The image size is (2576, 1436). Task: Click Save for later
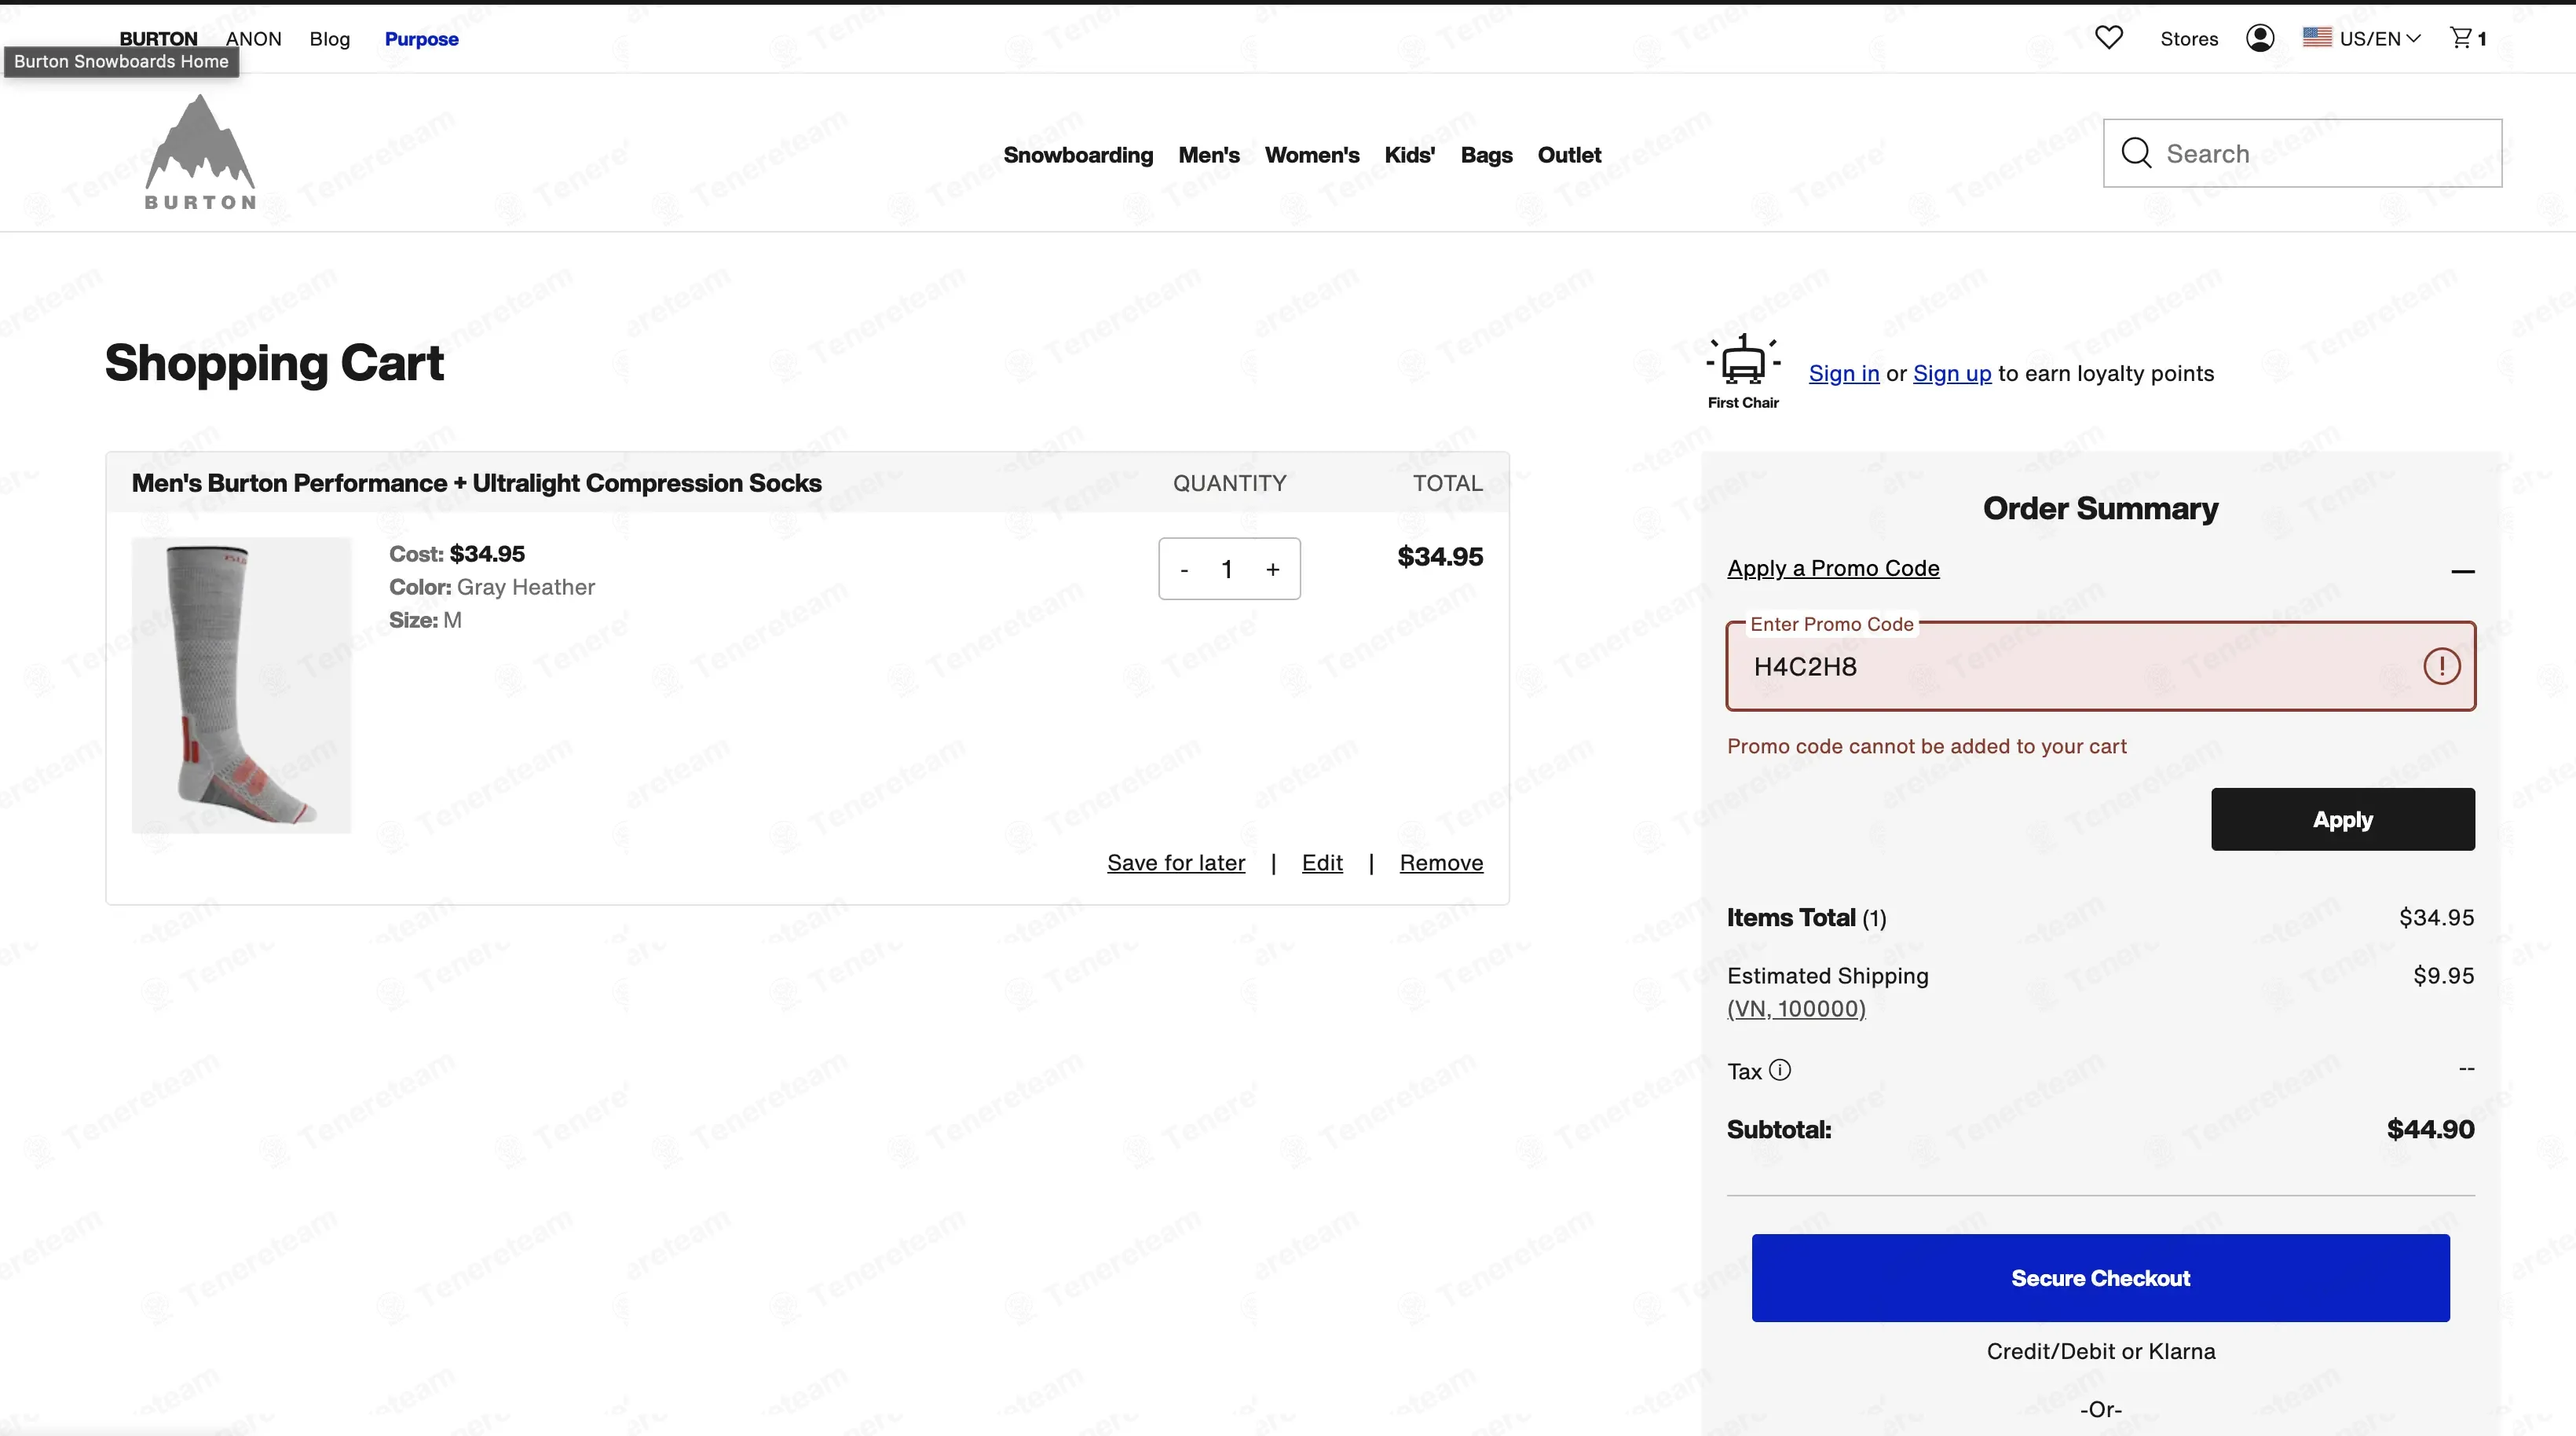(x=1176, y=863)
